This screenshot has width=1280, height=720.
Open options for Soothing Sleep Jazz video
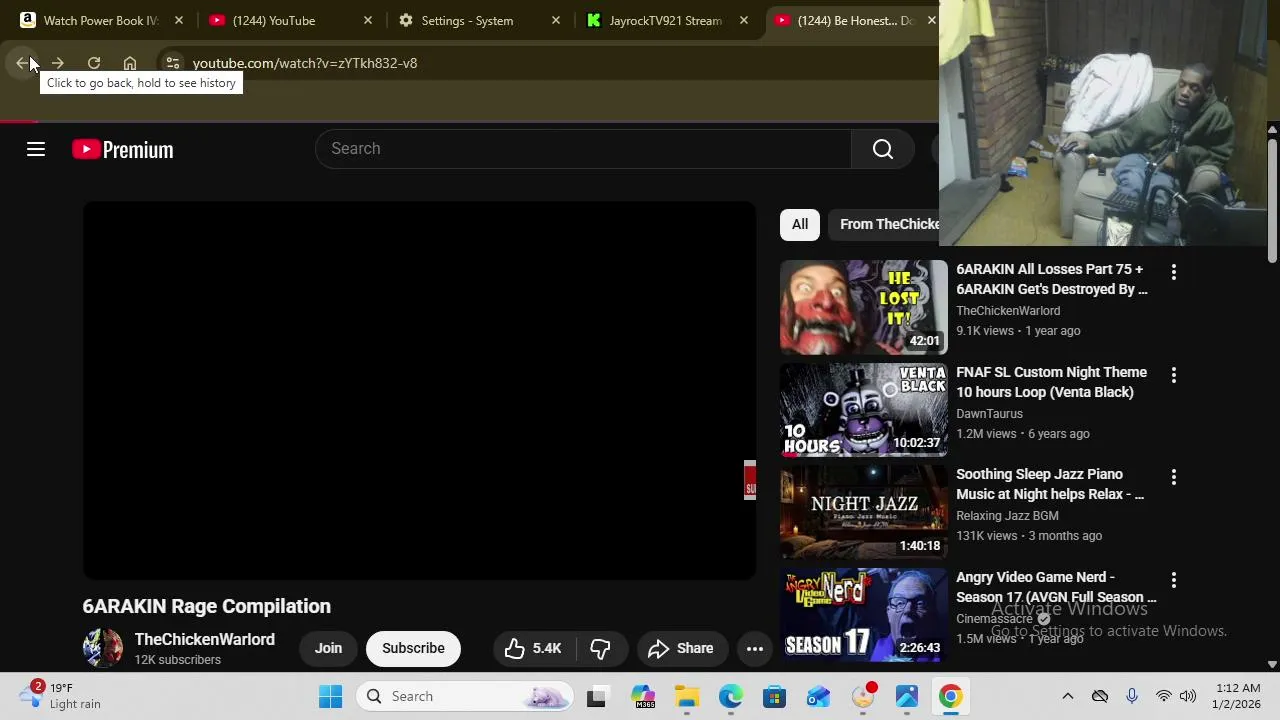(1174, 477)
